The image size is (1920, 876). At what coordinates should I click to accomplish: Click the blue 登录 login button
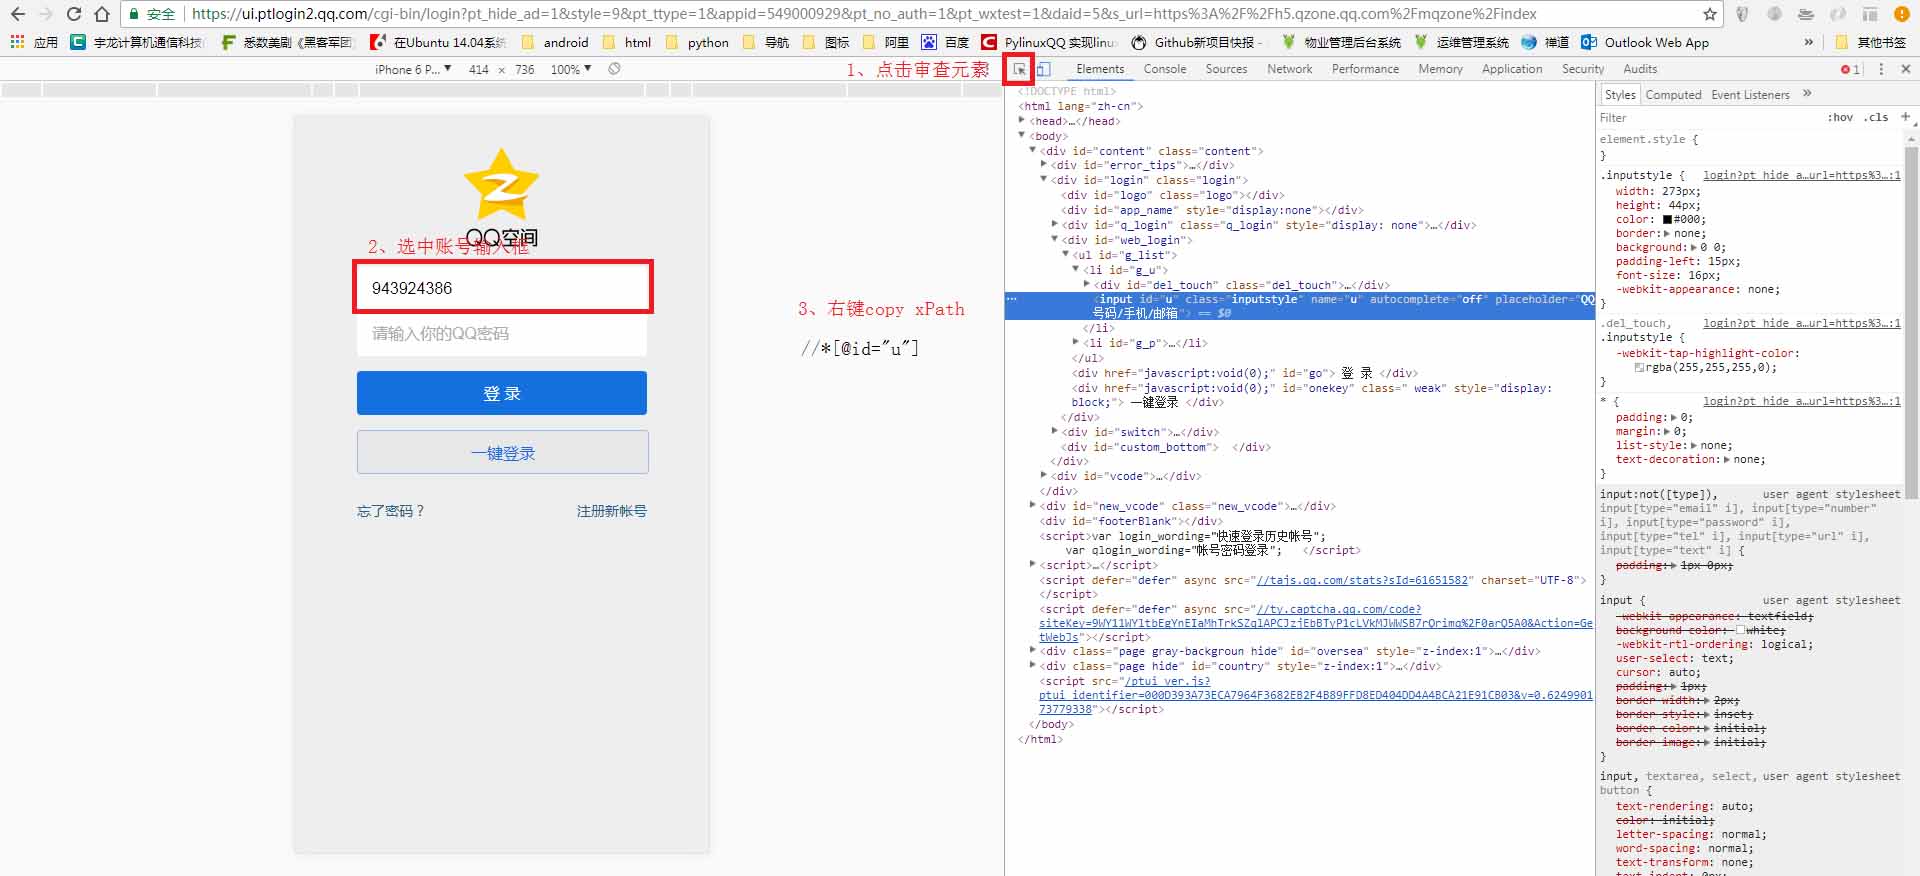502,393
